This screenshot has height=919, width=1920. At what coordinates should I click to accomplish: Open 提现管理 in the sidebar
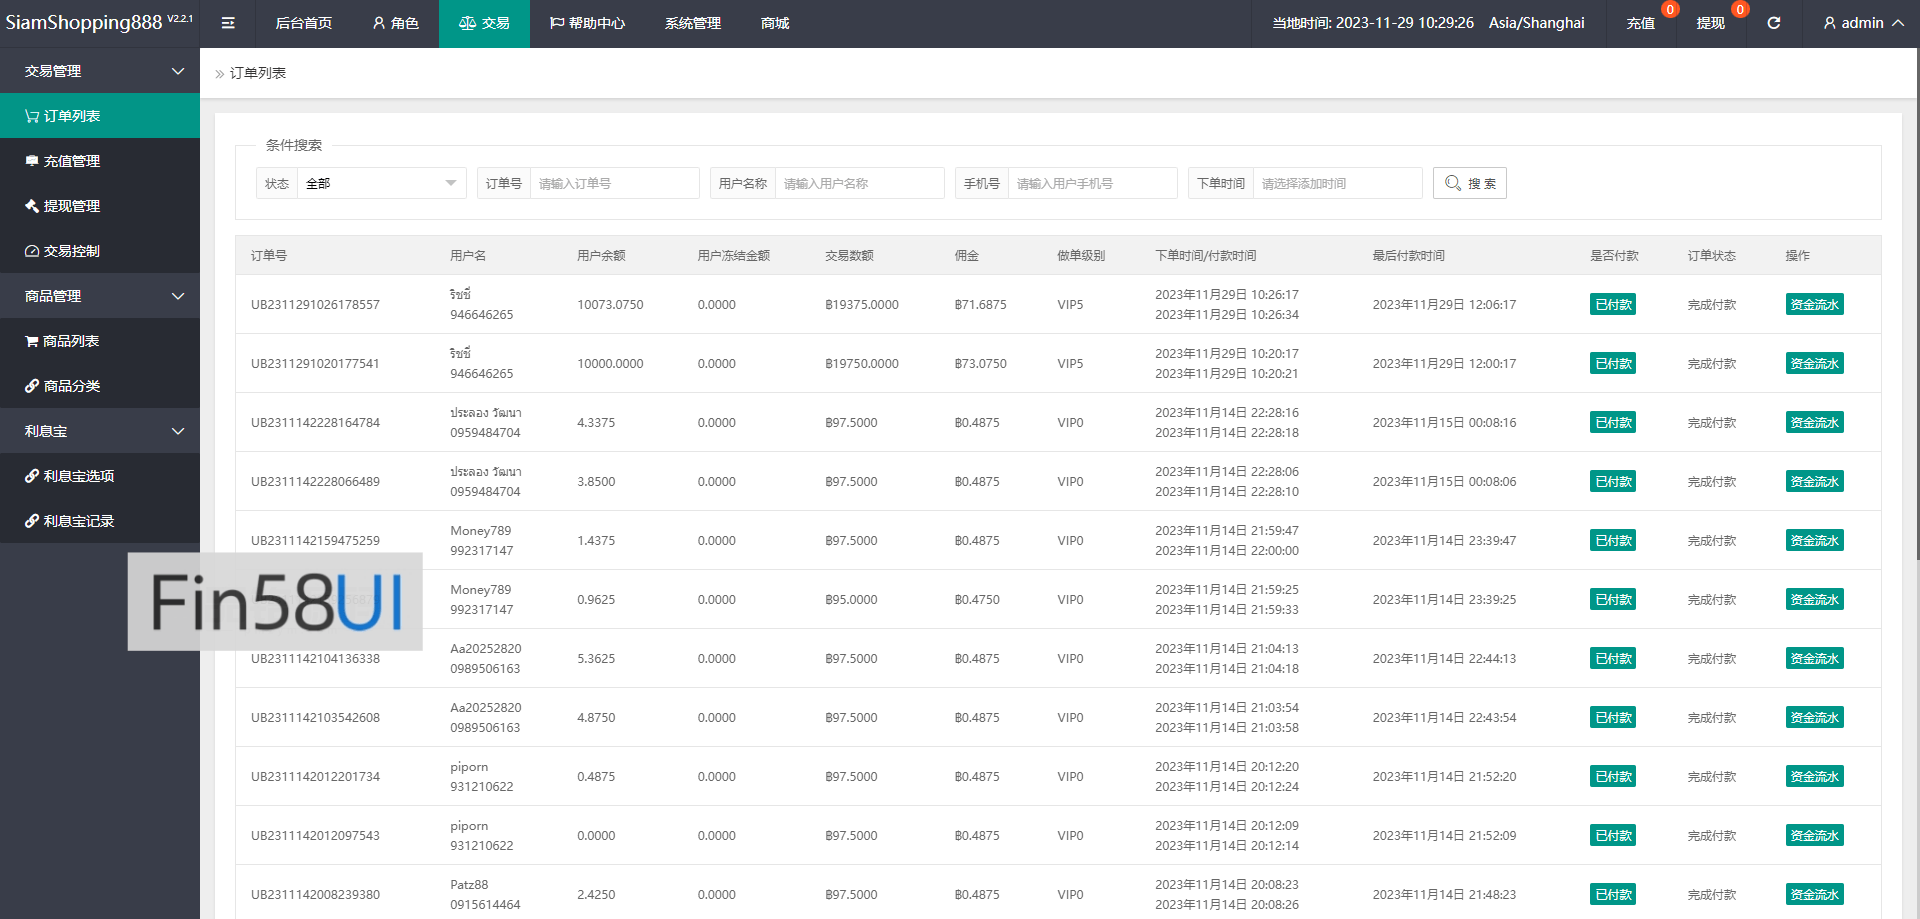coord(71,206)
